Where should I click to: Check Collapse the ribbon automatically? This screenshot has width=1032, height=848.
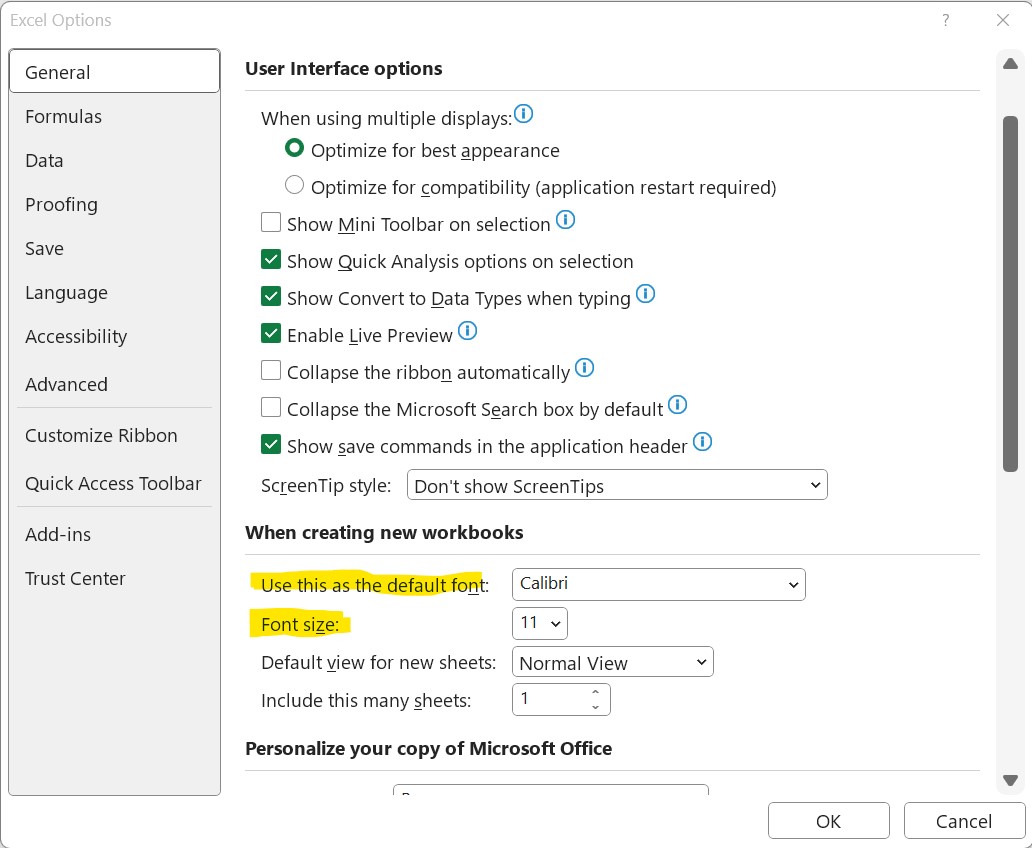271,371
